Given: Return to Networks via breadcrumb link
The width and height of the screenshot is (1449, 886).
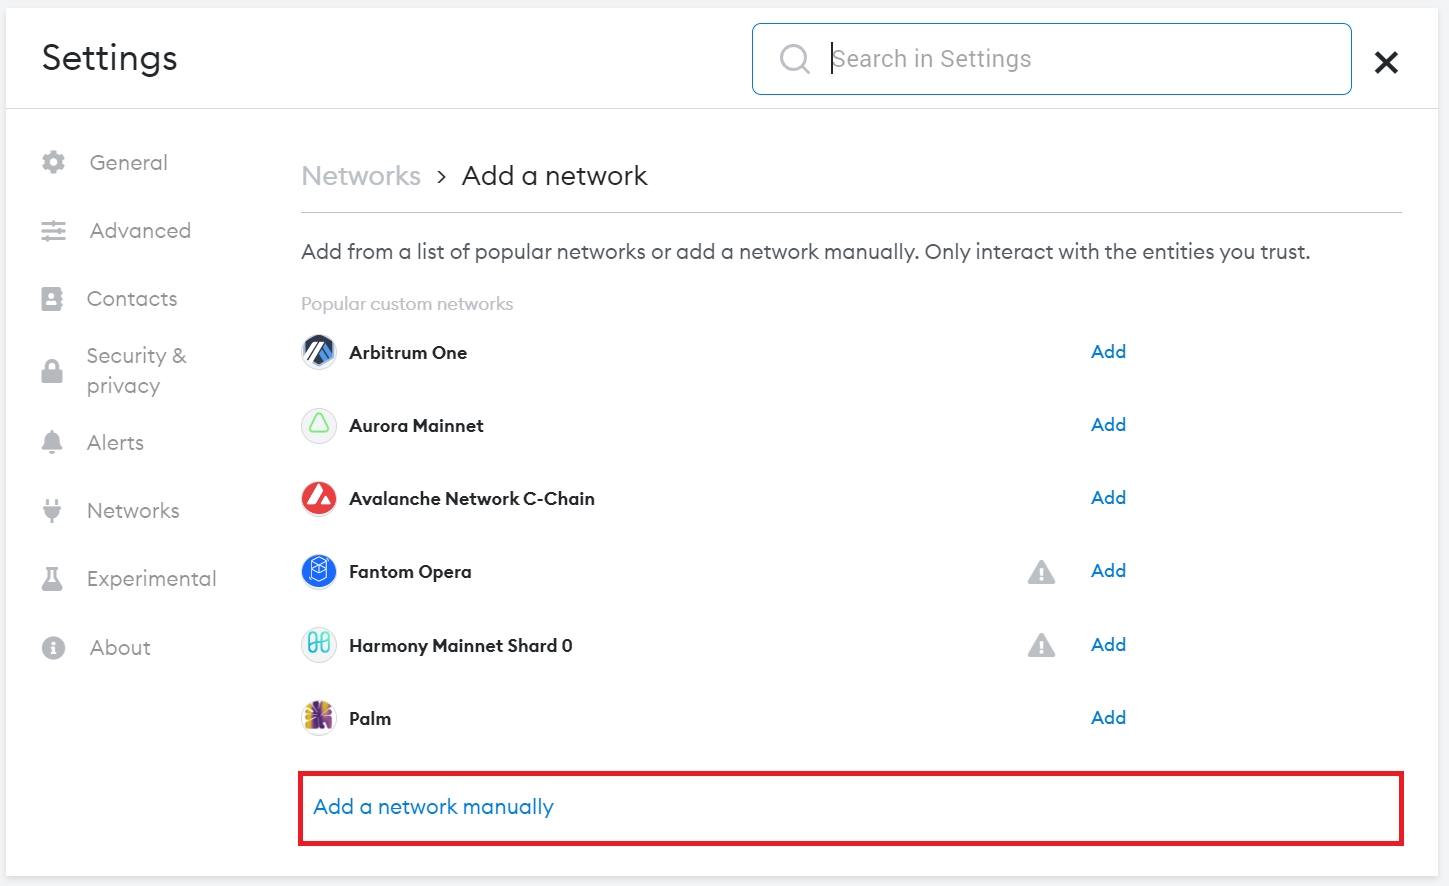Looking at the screenshot, I should point(361,176).
